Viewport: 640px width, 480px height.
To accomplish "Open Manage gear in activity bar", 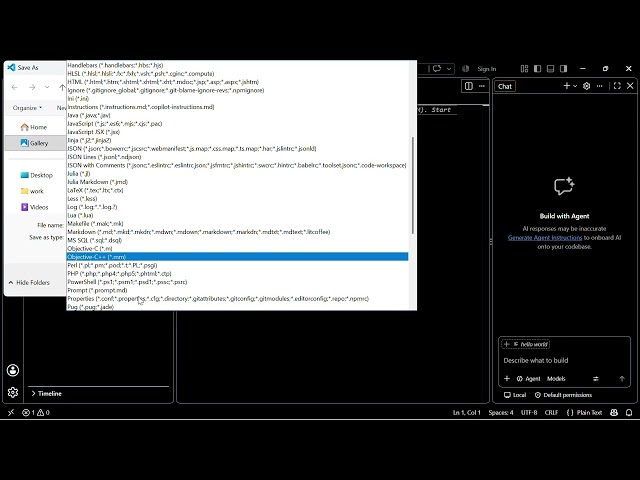I will [x=13, y=392].
